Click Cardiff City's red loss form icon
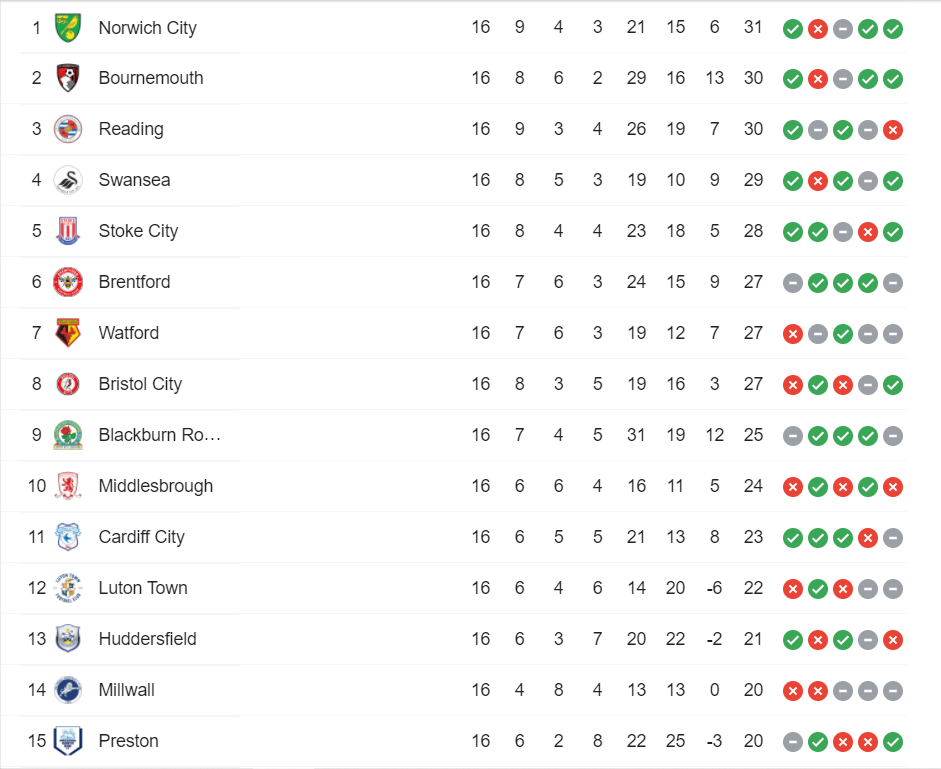This screenshot has width=941, height=769. click(868, 538)
